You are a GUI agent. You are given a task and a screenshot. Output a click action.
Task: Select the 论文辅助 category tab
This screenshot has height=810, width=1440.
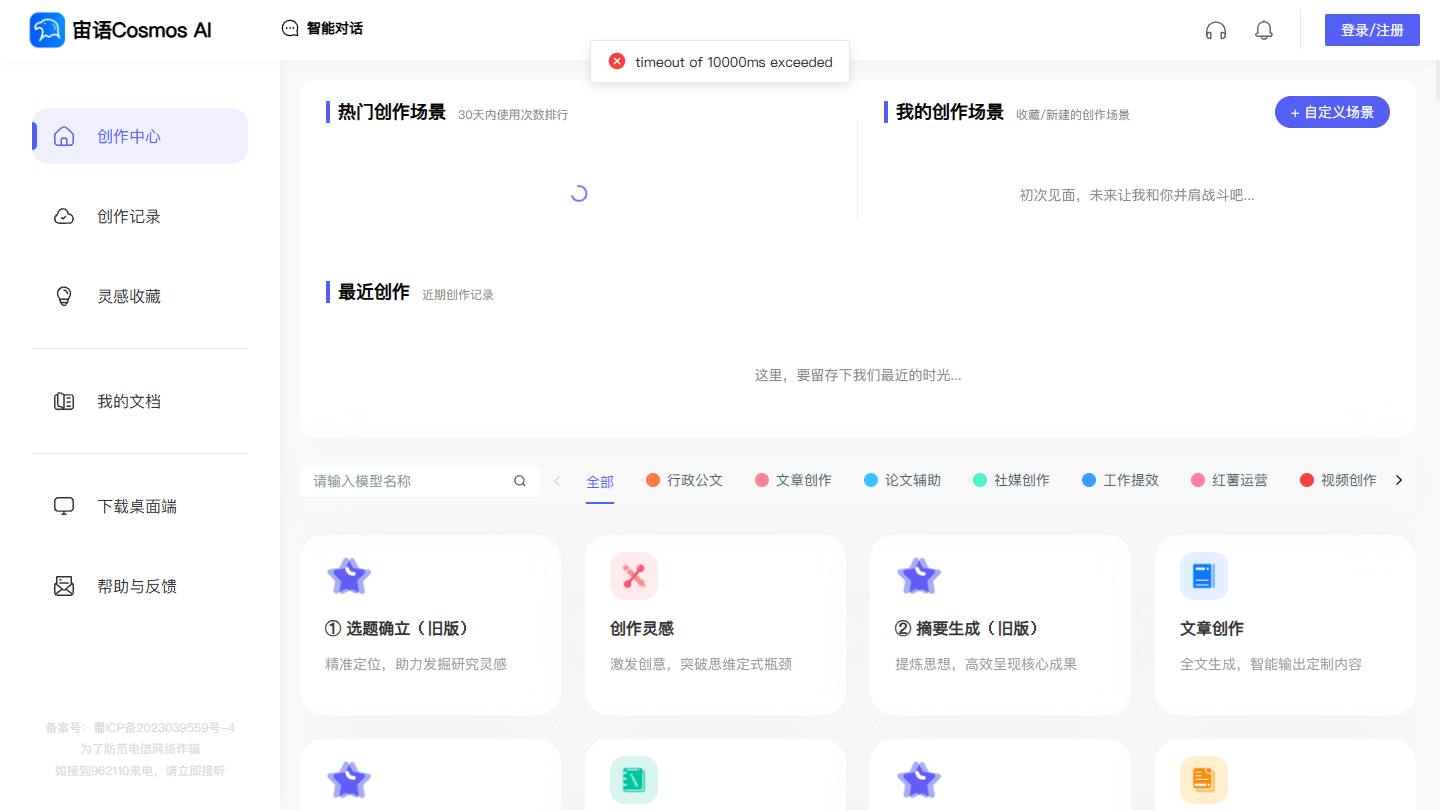[903, 480]
